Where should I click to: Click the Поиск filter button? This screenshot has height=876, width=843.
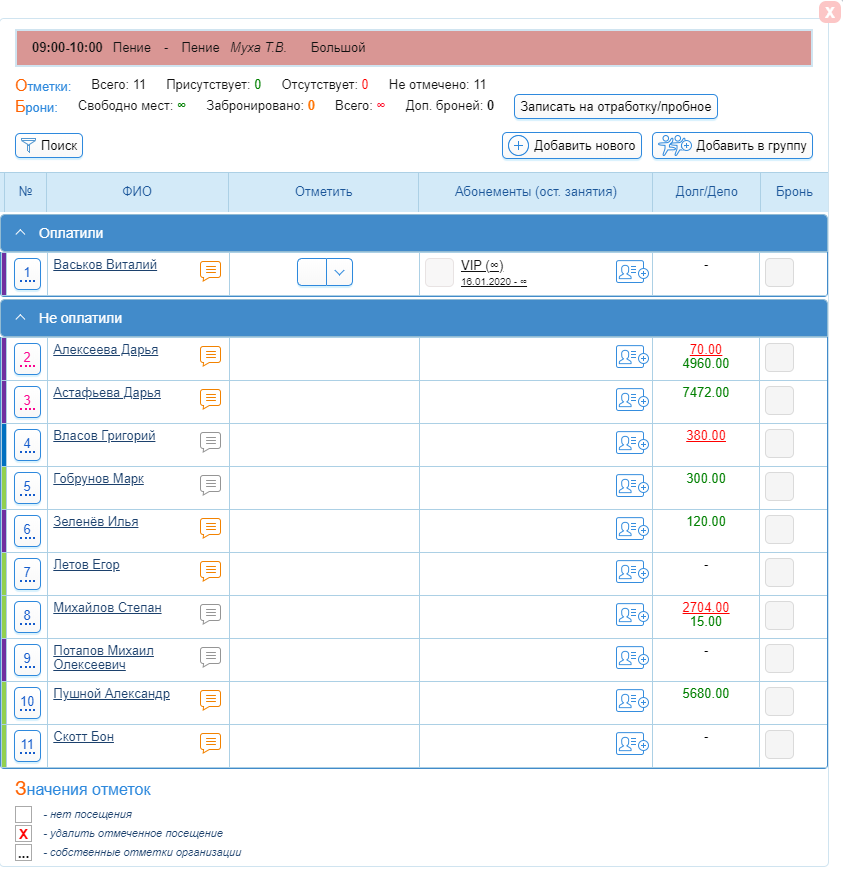(49, 146)
